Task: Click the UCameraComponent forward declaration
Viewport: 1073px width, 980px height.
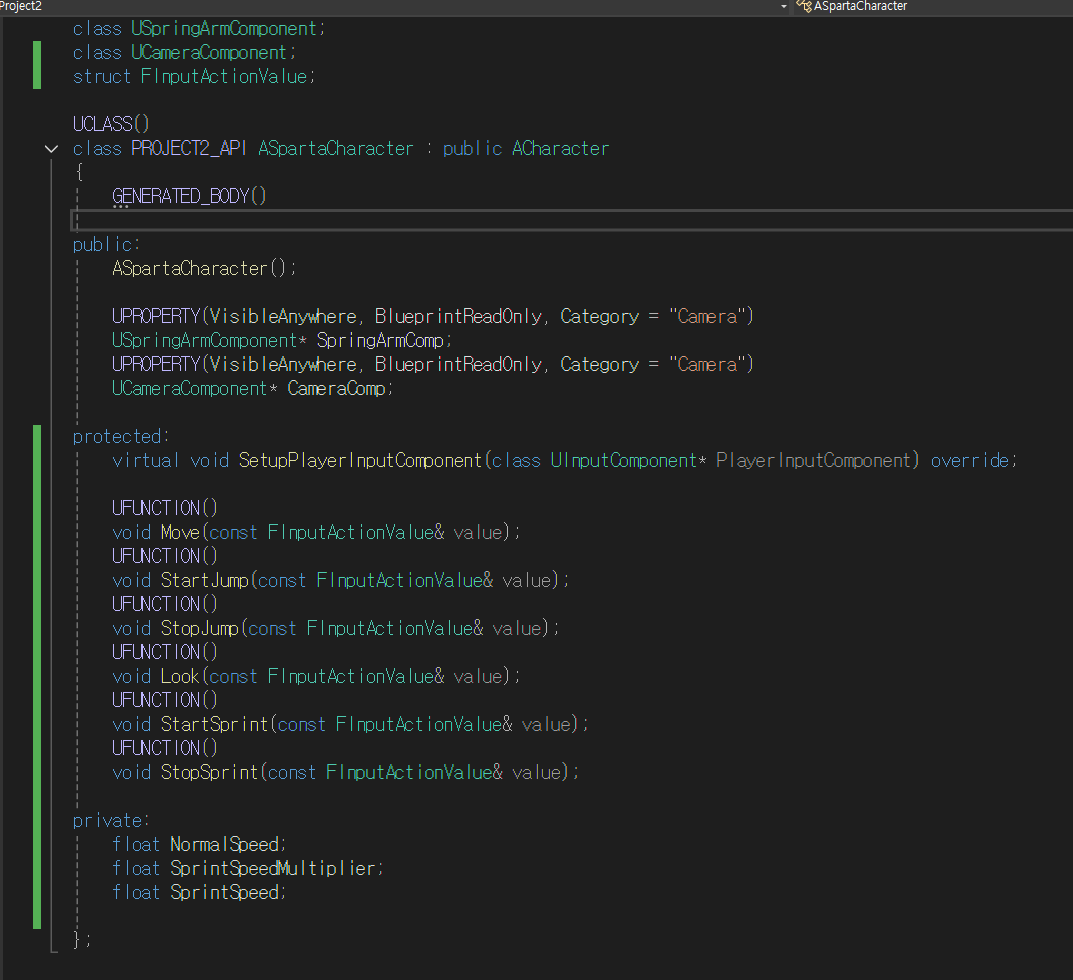Action: (209, 53)
